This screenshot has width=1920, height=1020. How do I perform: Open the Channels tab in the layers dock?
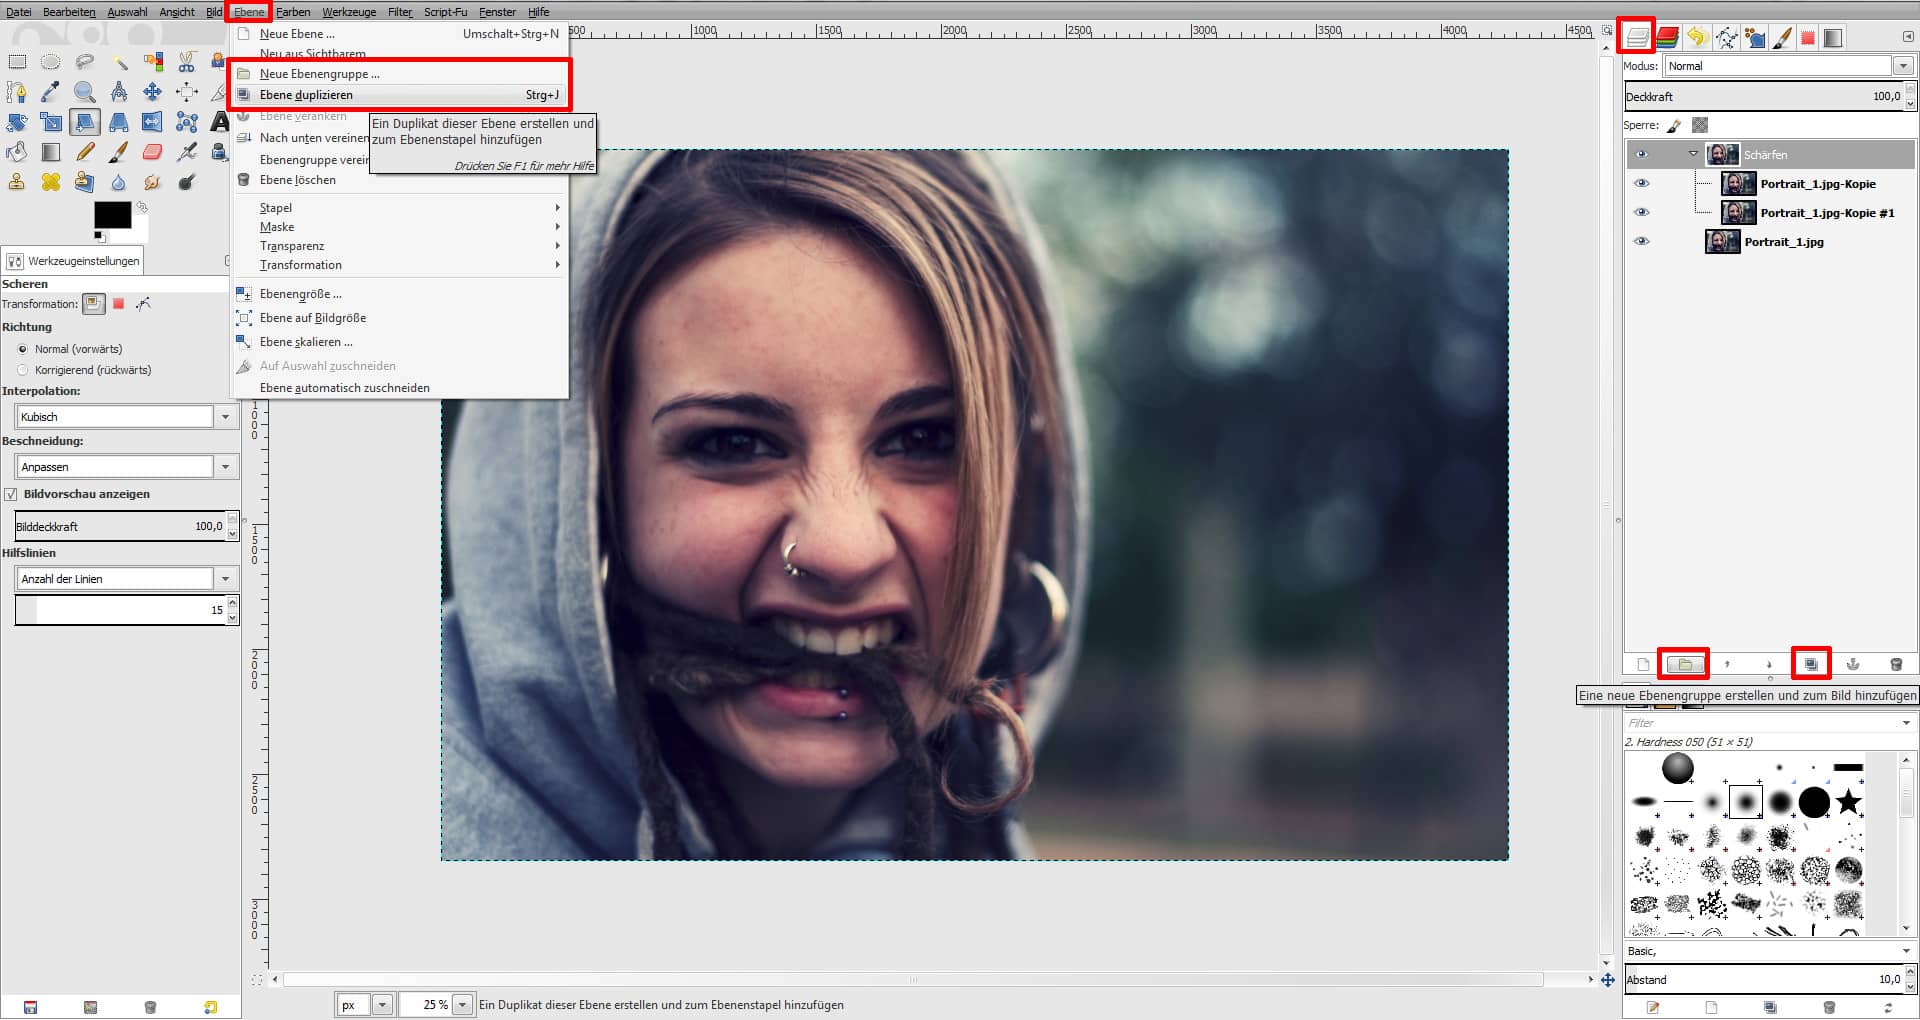coord(1666,37)
